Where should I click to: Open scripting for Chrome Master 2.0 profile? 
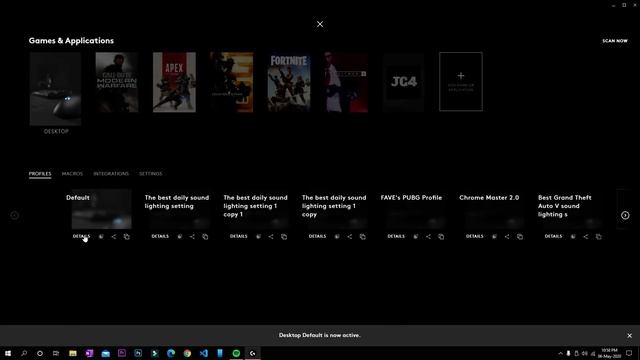(x=494, y=236)
